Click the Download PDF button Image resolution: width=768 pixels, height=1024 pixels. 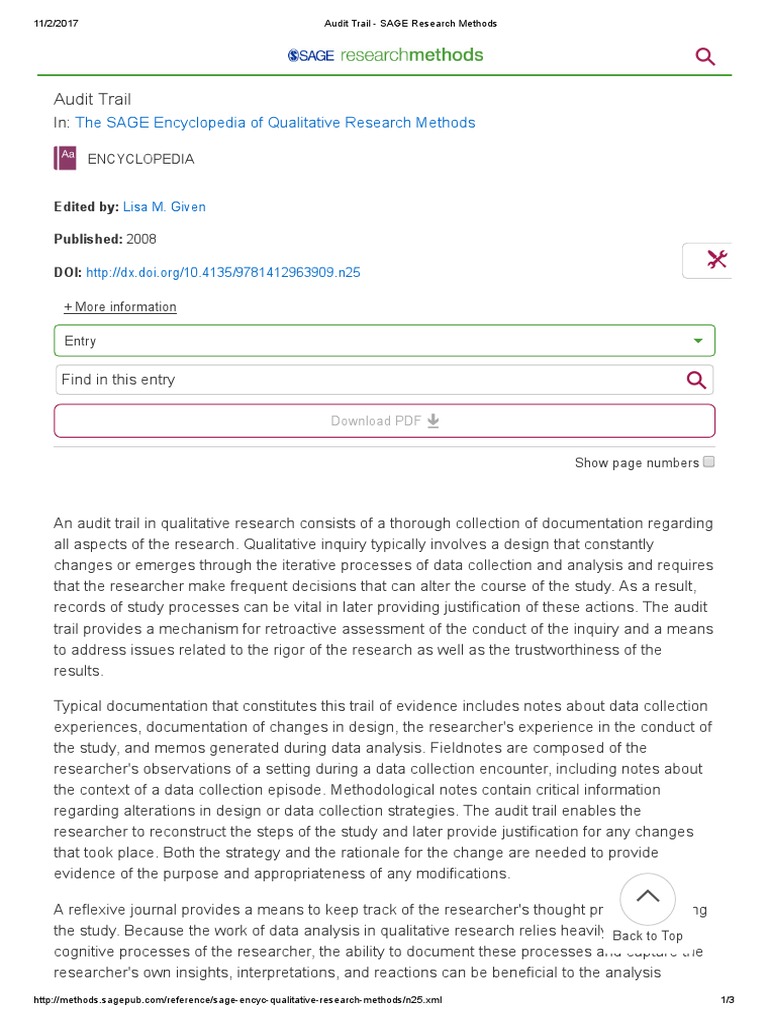(x=384, y=421)
